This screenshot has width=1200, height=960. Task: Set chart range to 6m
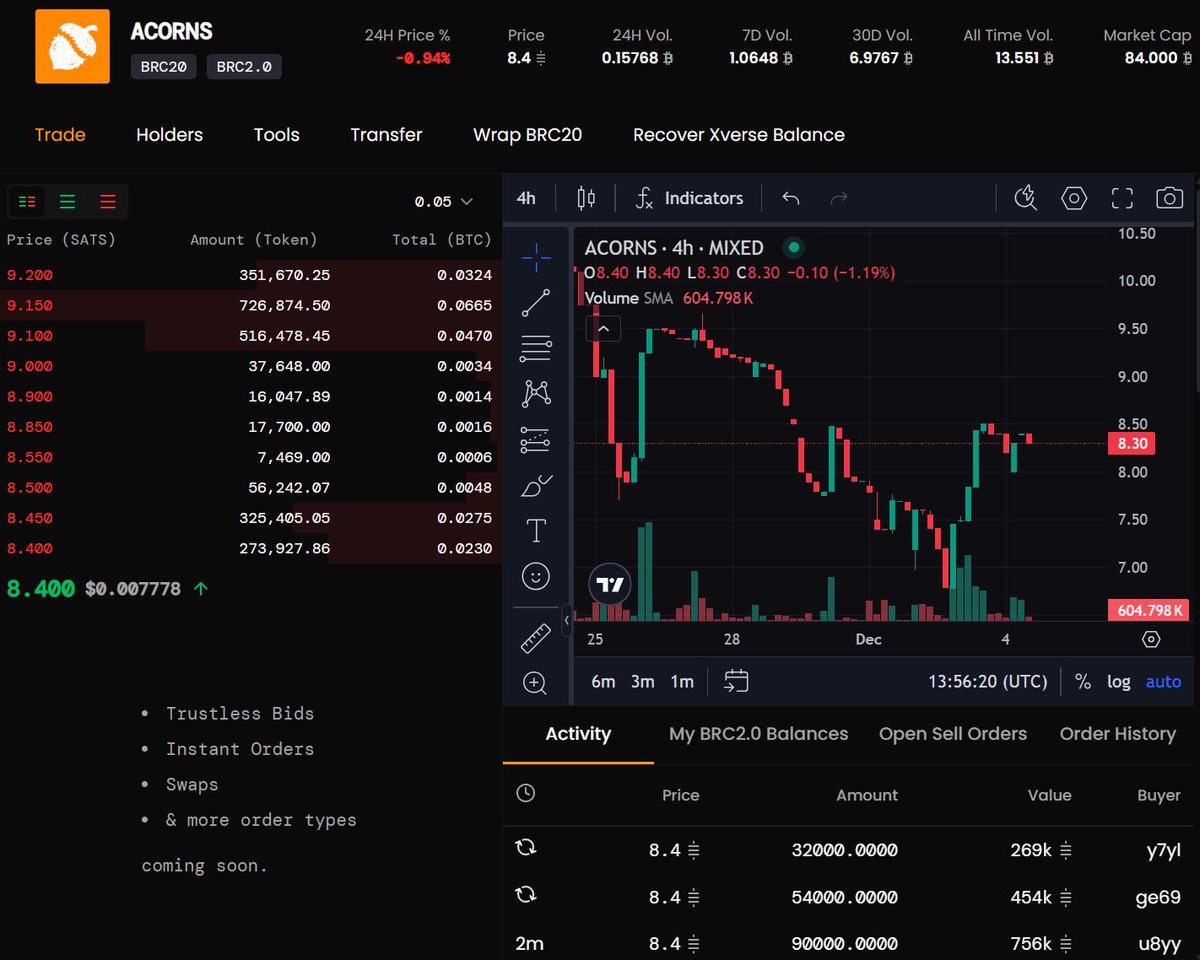pyautogui.click(x=603, y=682)
